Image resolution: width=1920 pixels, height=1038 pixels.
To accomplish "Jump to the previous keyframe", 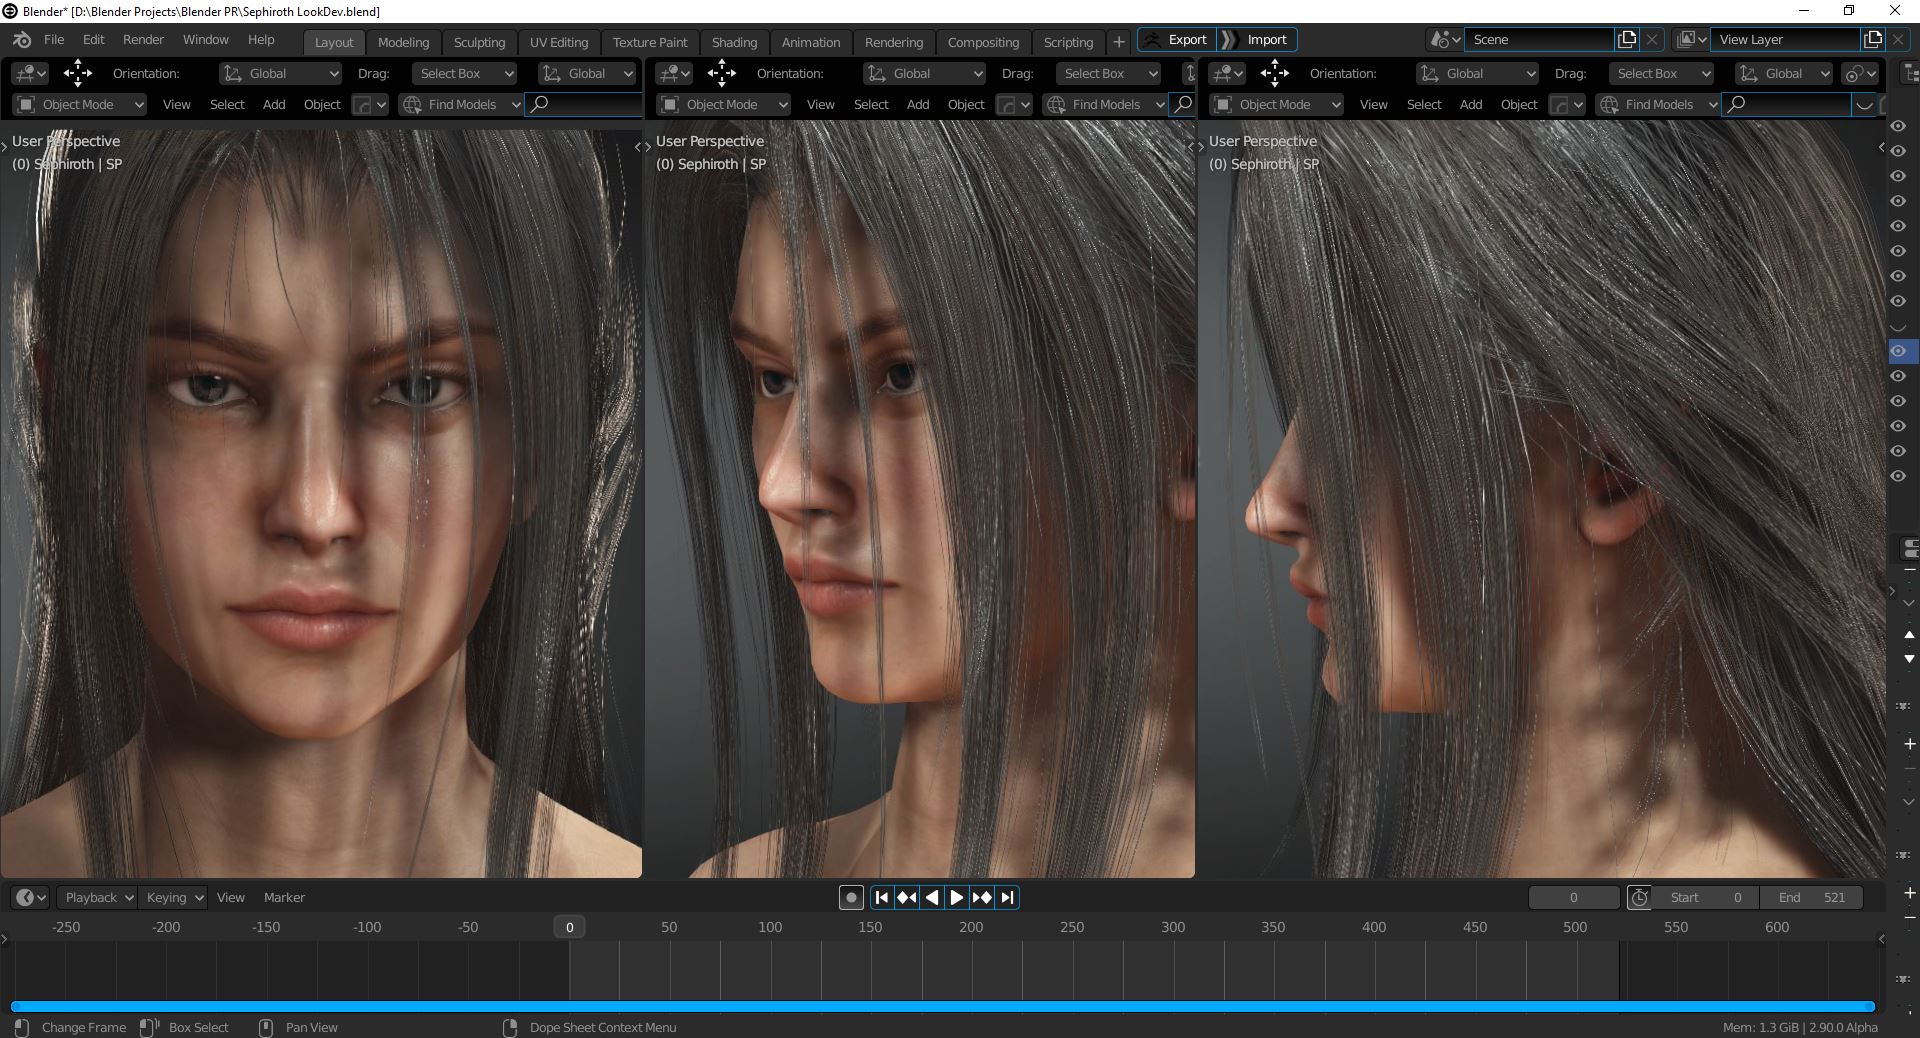I will (906, 897).
